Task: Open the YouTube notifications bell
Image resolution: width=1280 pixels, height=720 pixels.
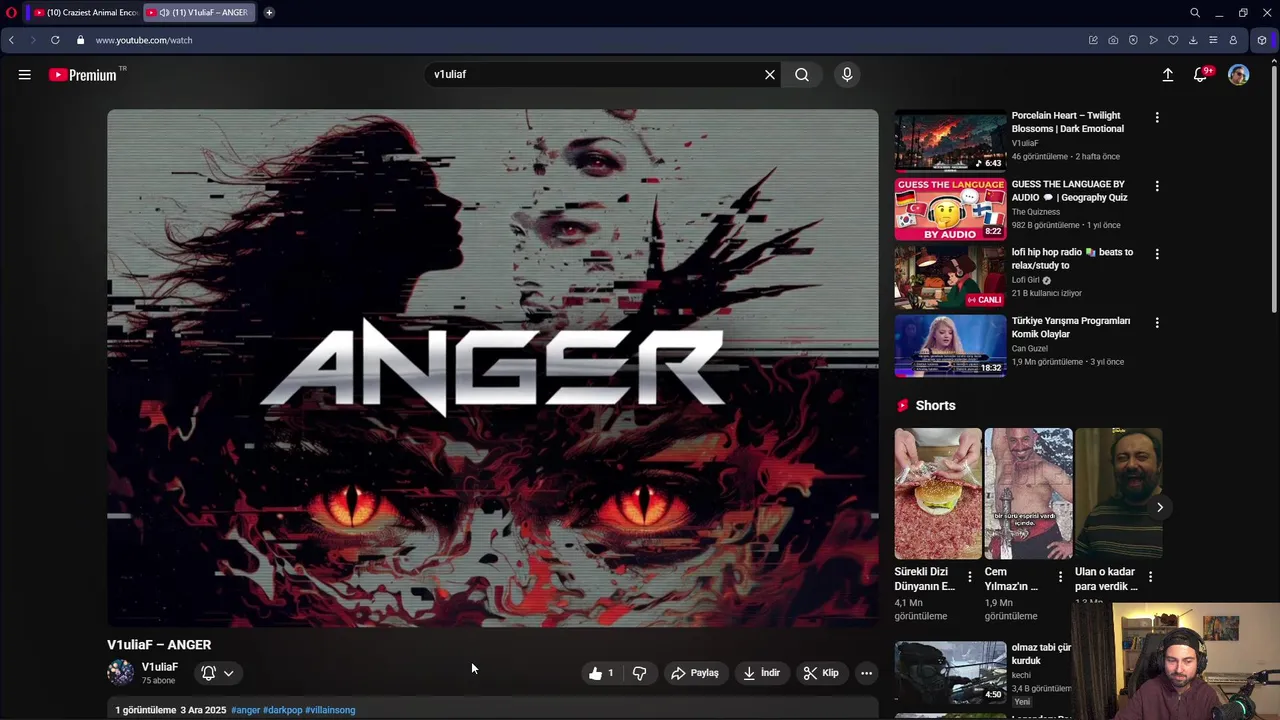Action: click(1201, 75)
